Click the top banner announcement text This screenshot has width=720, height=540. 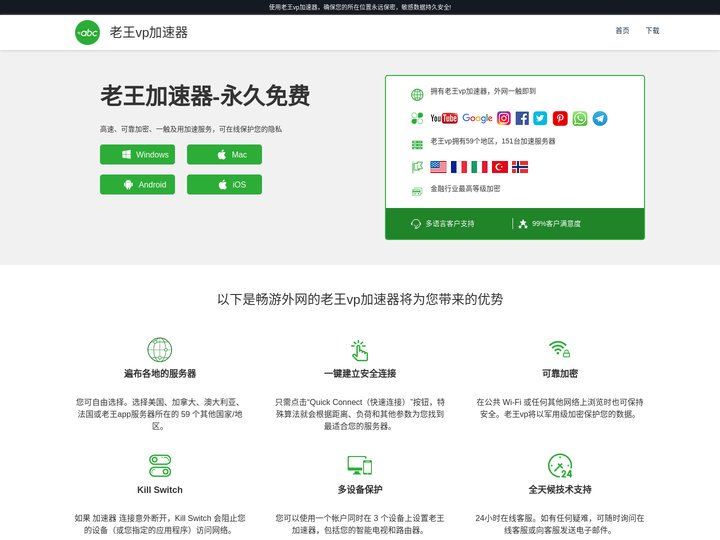(x=360, y=7)
